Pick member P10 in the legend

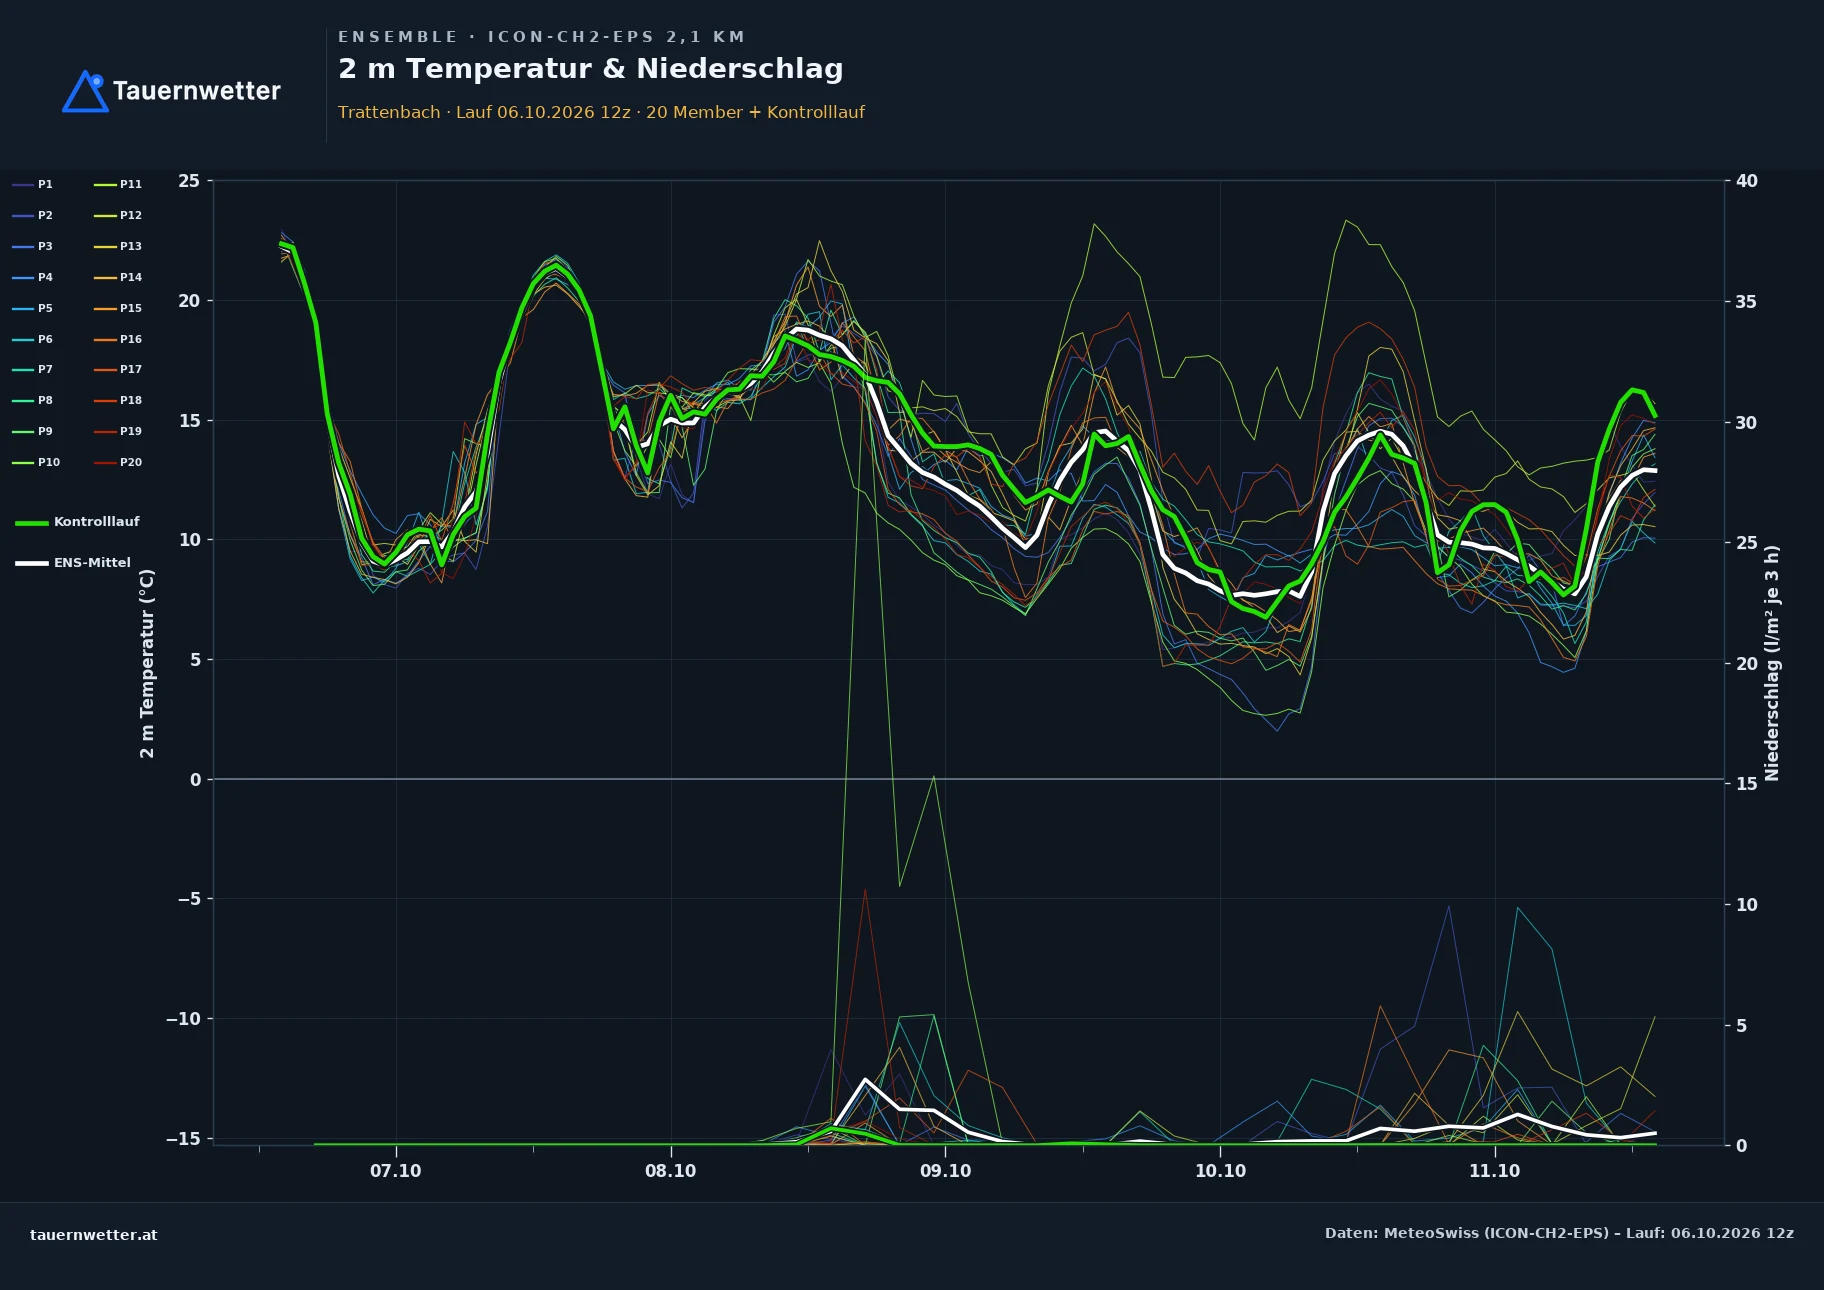[x=36, y=462]
